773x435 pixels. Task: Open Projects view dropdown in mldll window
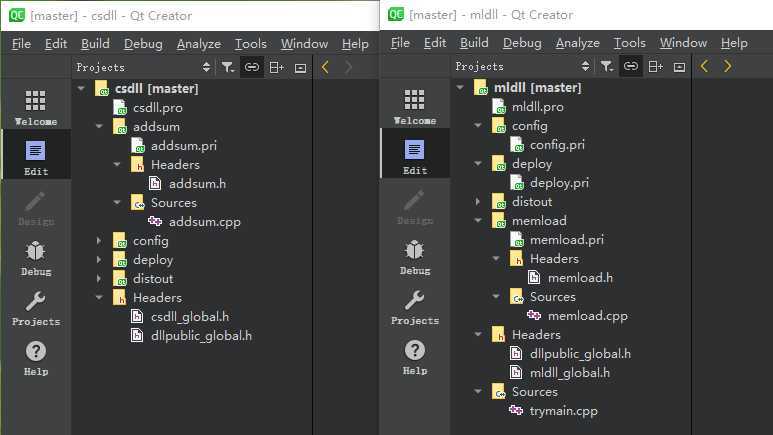point(523,66)
